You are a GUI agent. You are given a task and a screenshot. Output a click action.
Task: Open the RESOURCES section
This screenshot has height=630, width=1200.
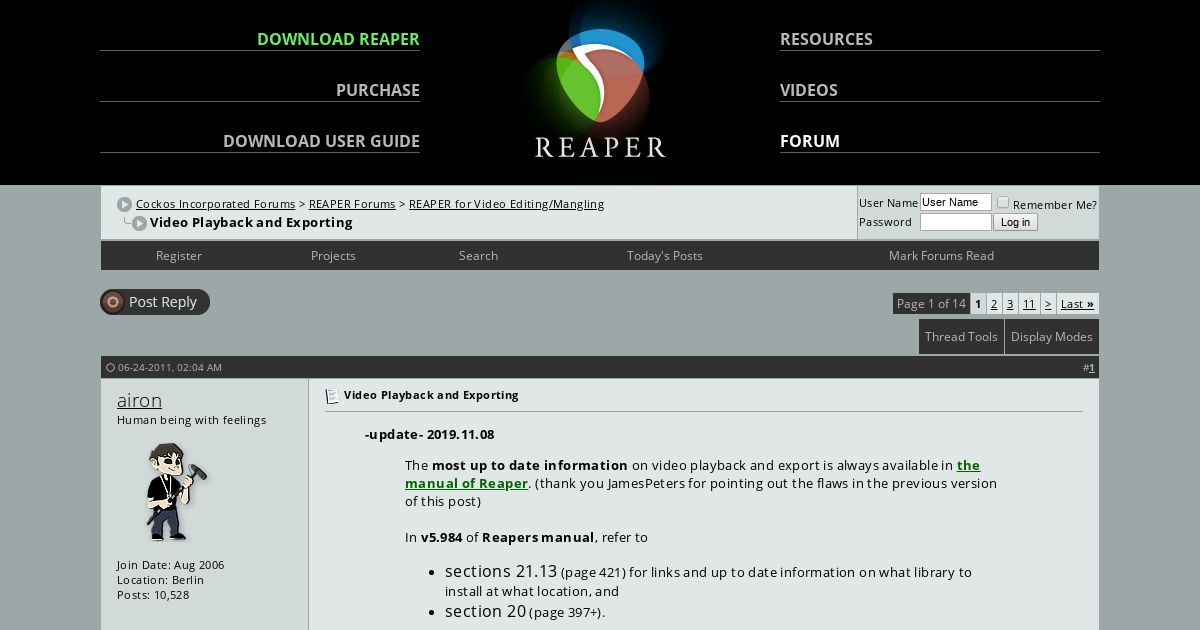[x=826, y=39]
